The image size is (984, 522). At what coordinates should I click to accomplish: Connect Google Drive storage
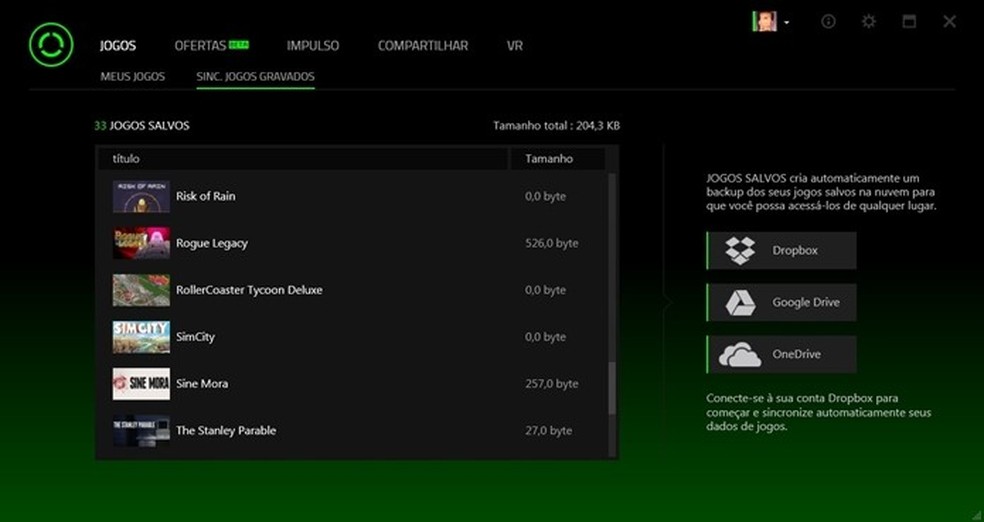pos(781,302)
